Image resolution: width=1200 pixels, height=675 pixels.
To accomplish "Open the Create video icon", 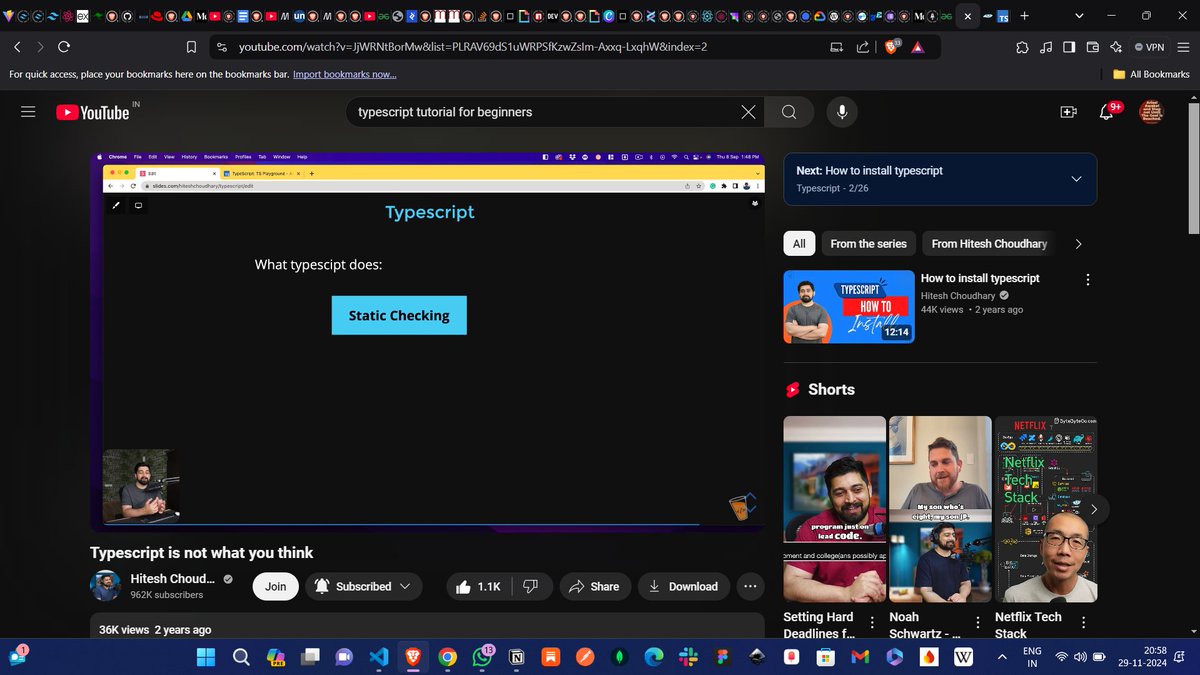I will coord(1068,112).
